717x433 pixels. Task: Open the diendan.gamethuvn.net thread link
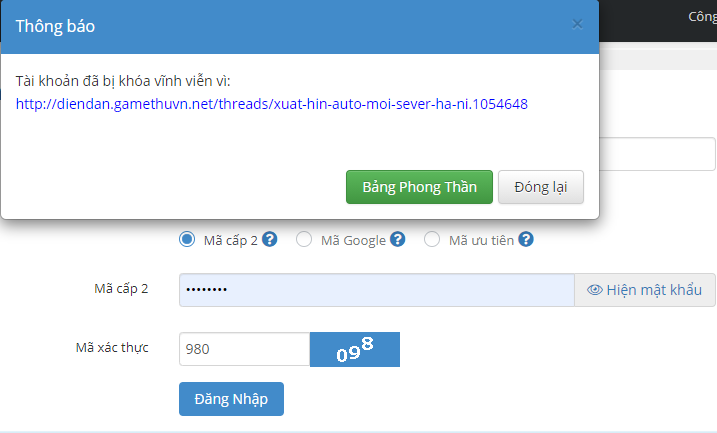tap(272, 104)
